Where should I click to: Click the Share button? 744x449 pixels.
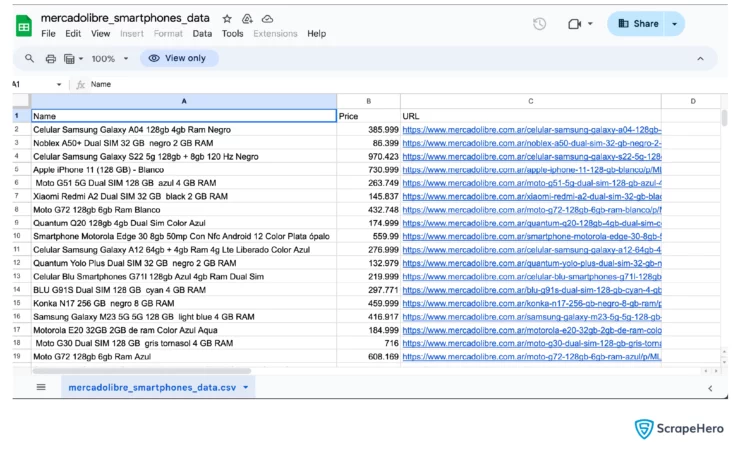click(x=638, y=24)
